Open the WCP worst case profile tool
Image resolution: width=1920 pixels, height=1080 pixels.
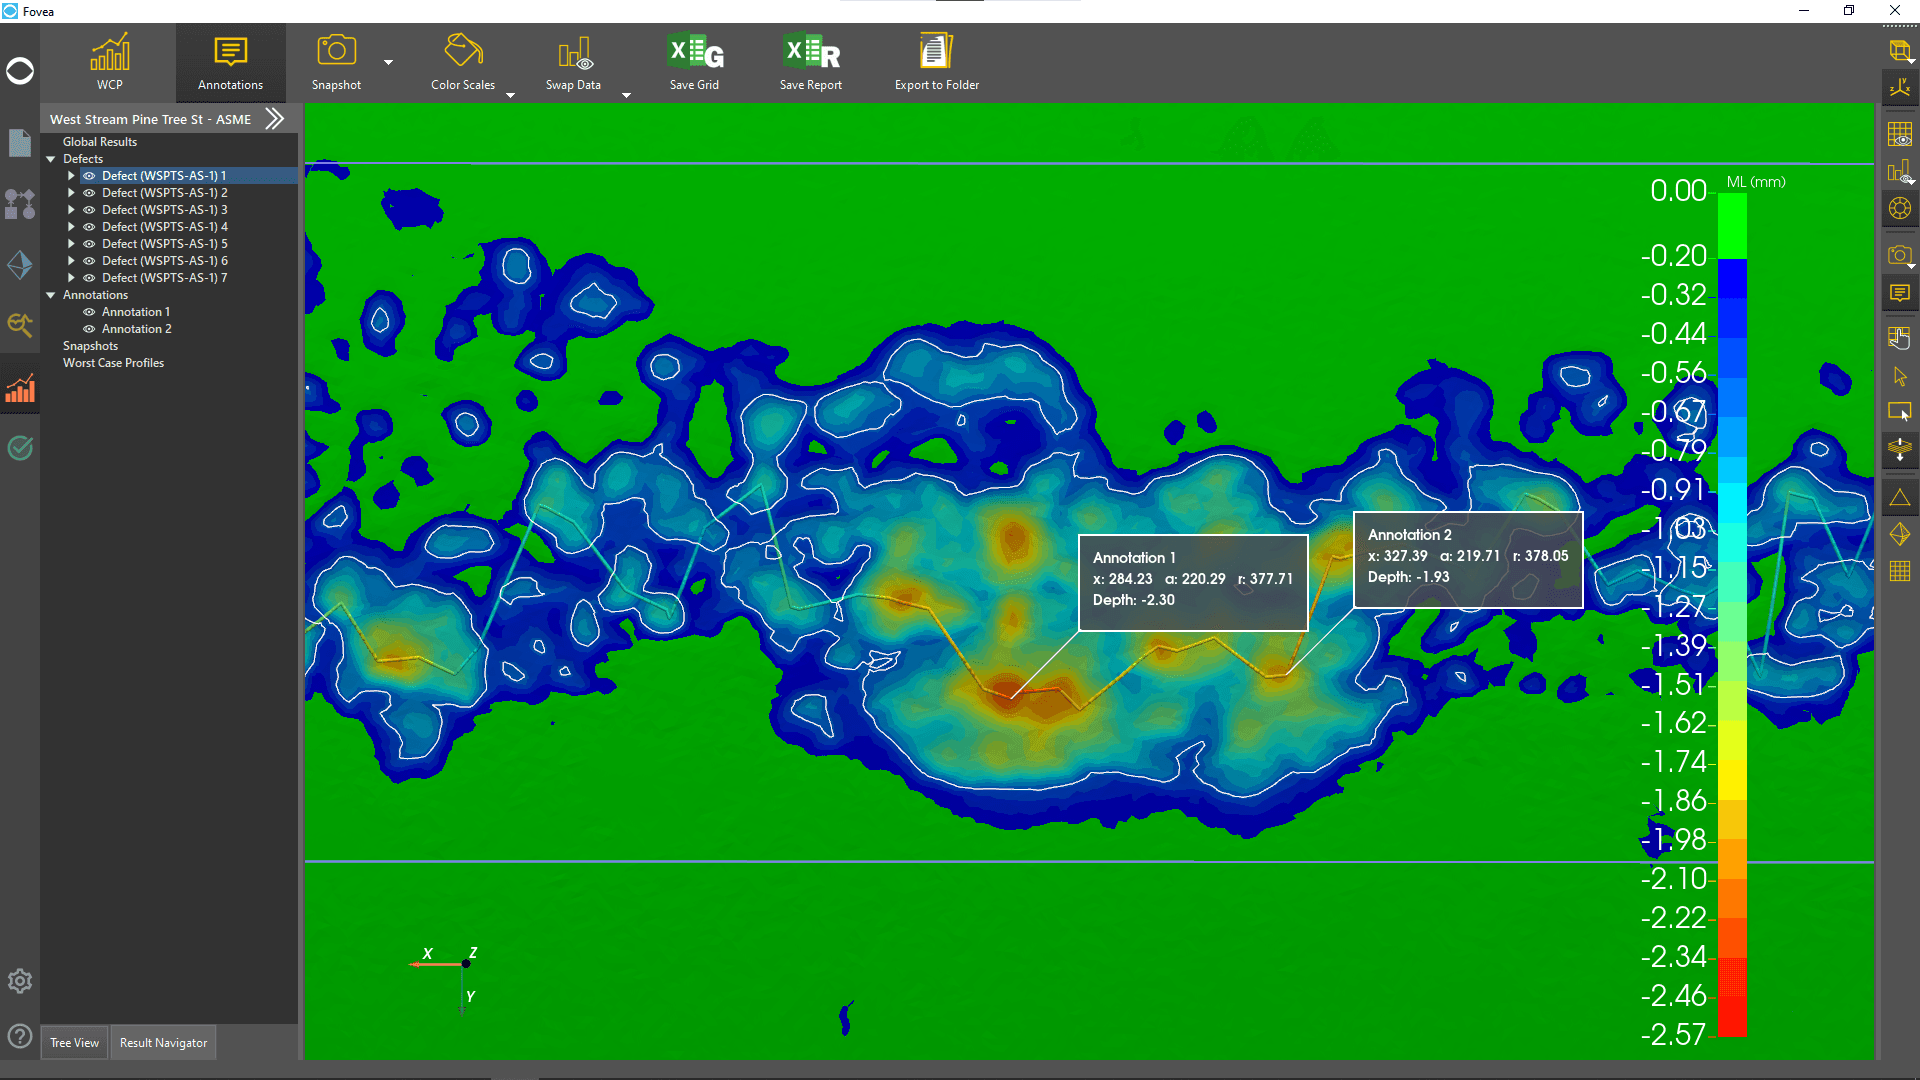(x=110, y=62)
